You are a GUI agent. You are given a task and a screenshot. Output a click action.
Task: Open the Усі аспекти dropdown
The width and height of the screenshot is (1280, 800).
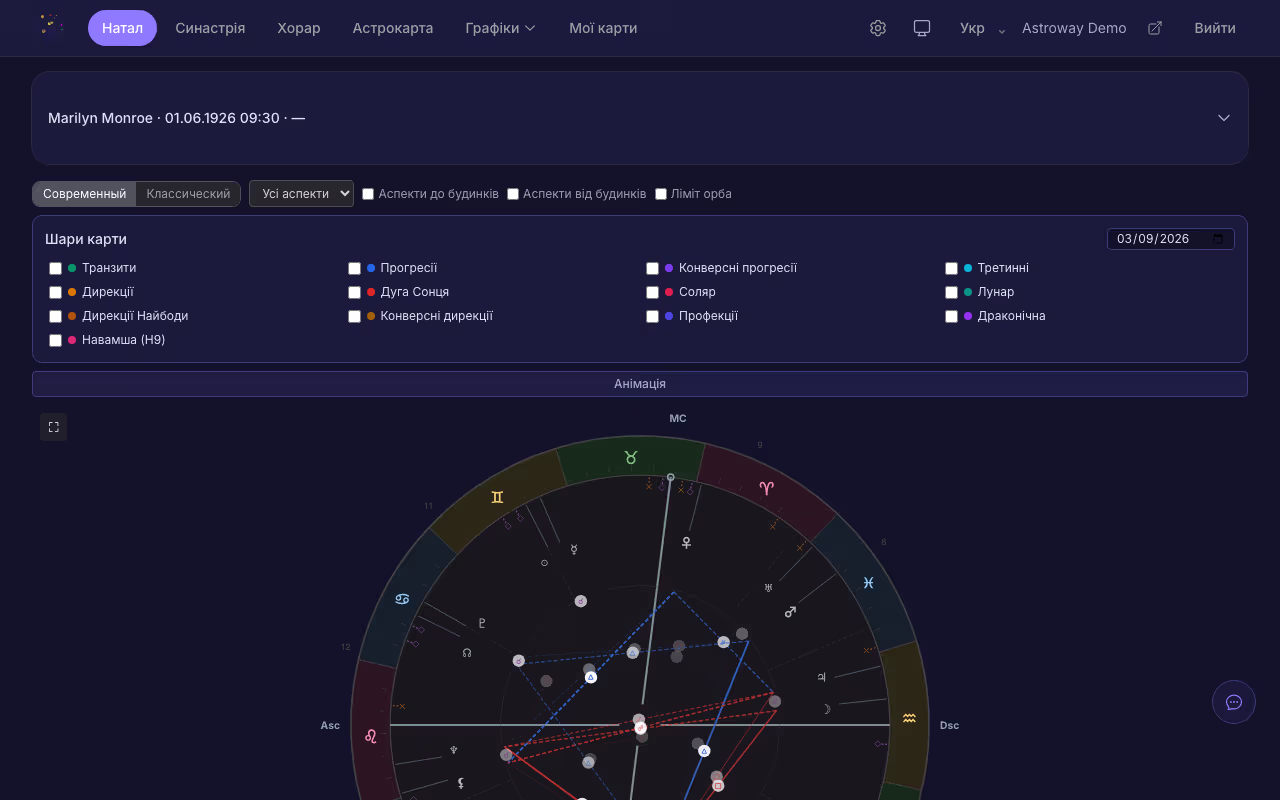(301, 194)
